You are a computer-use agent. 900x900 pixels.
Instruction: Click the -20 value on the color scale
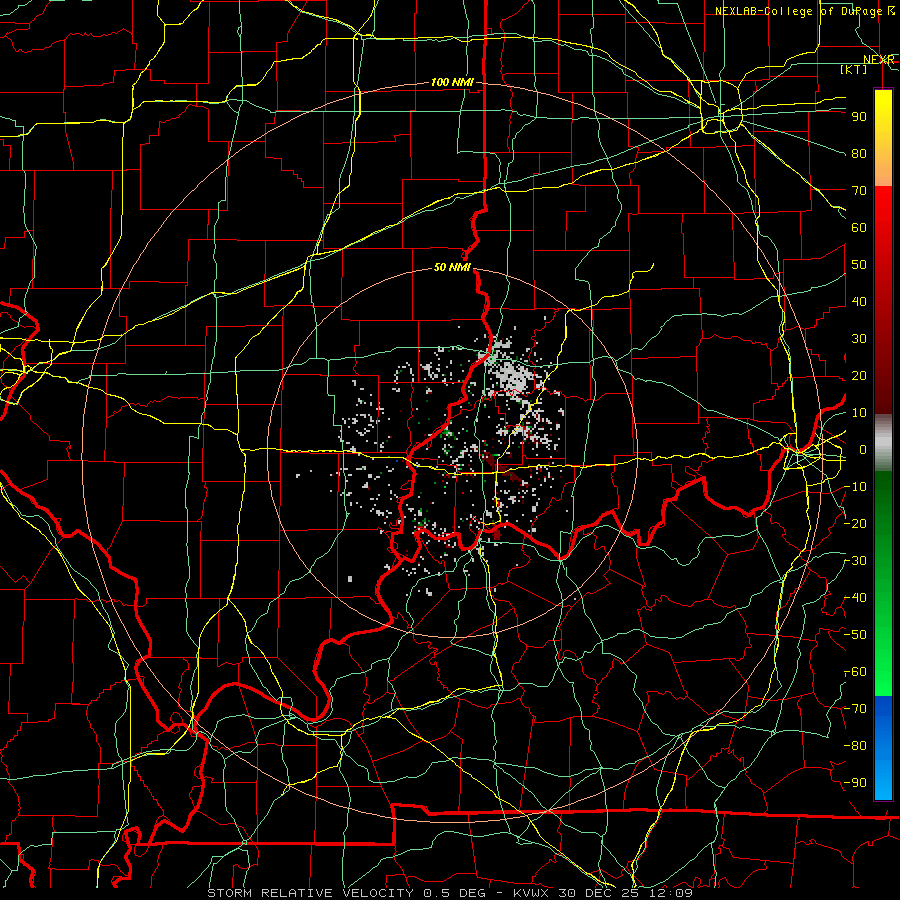[855, 523]
